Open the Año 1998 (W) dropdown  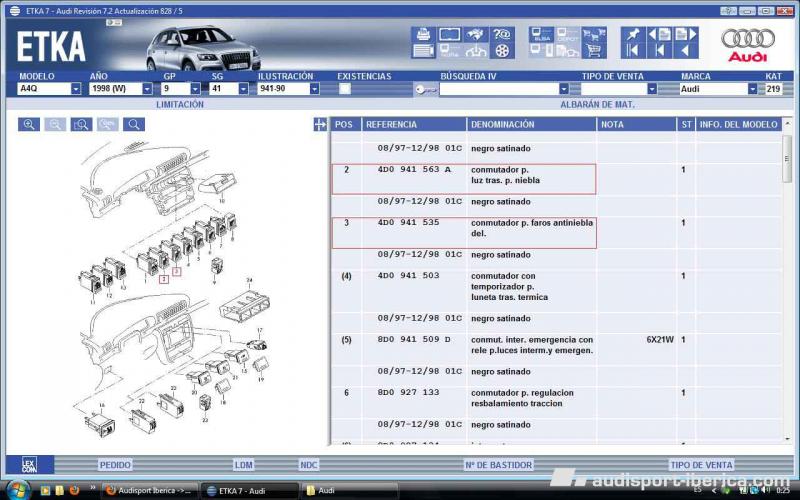point(147,89)
